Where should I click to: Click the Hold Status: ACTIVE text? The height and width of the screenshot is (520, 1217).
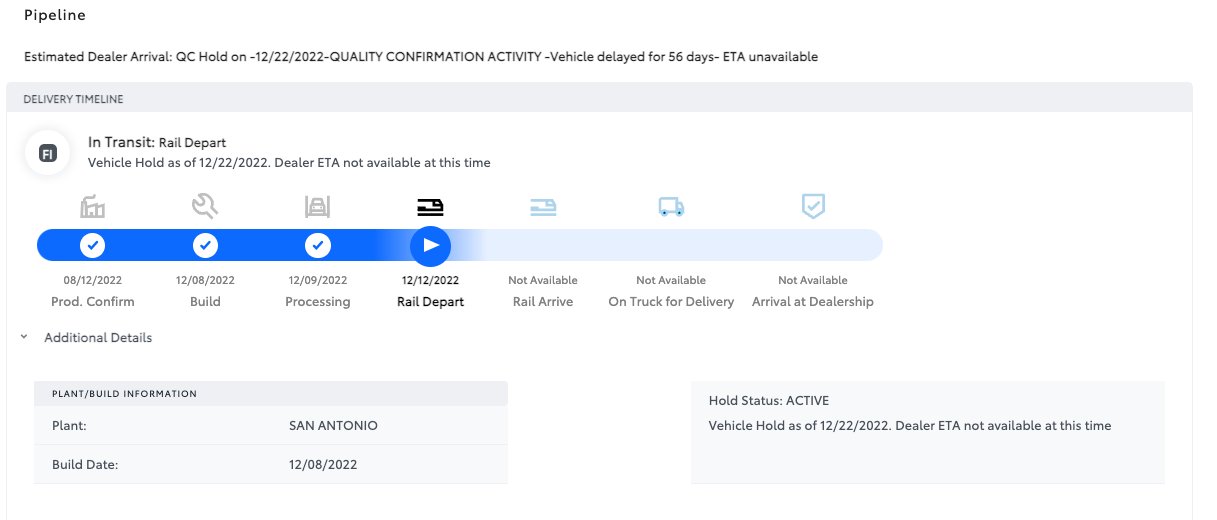[x=769, y=401]
